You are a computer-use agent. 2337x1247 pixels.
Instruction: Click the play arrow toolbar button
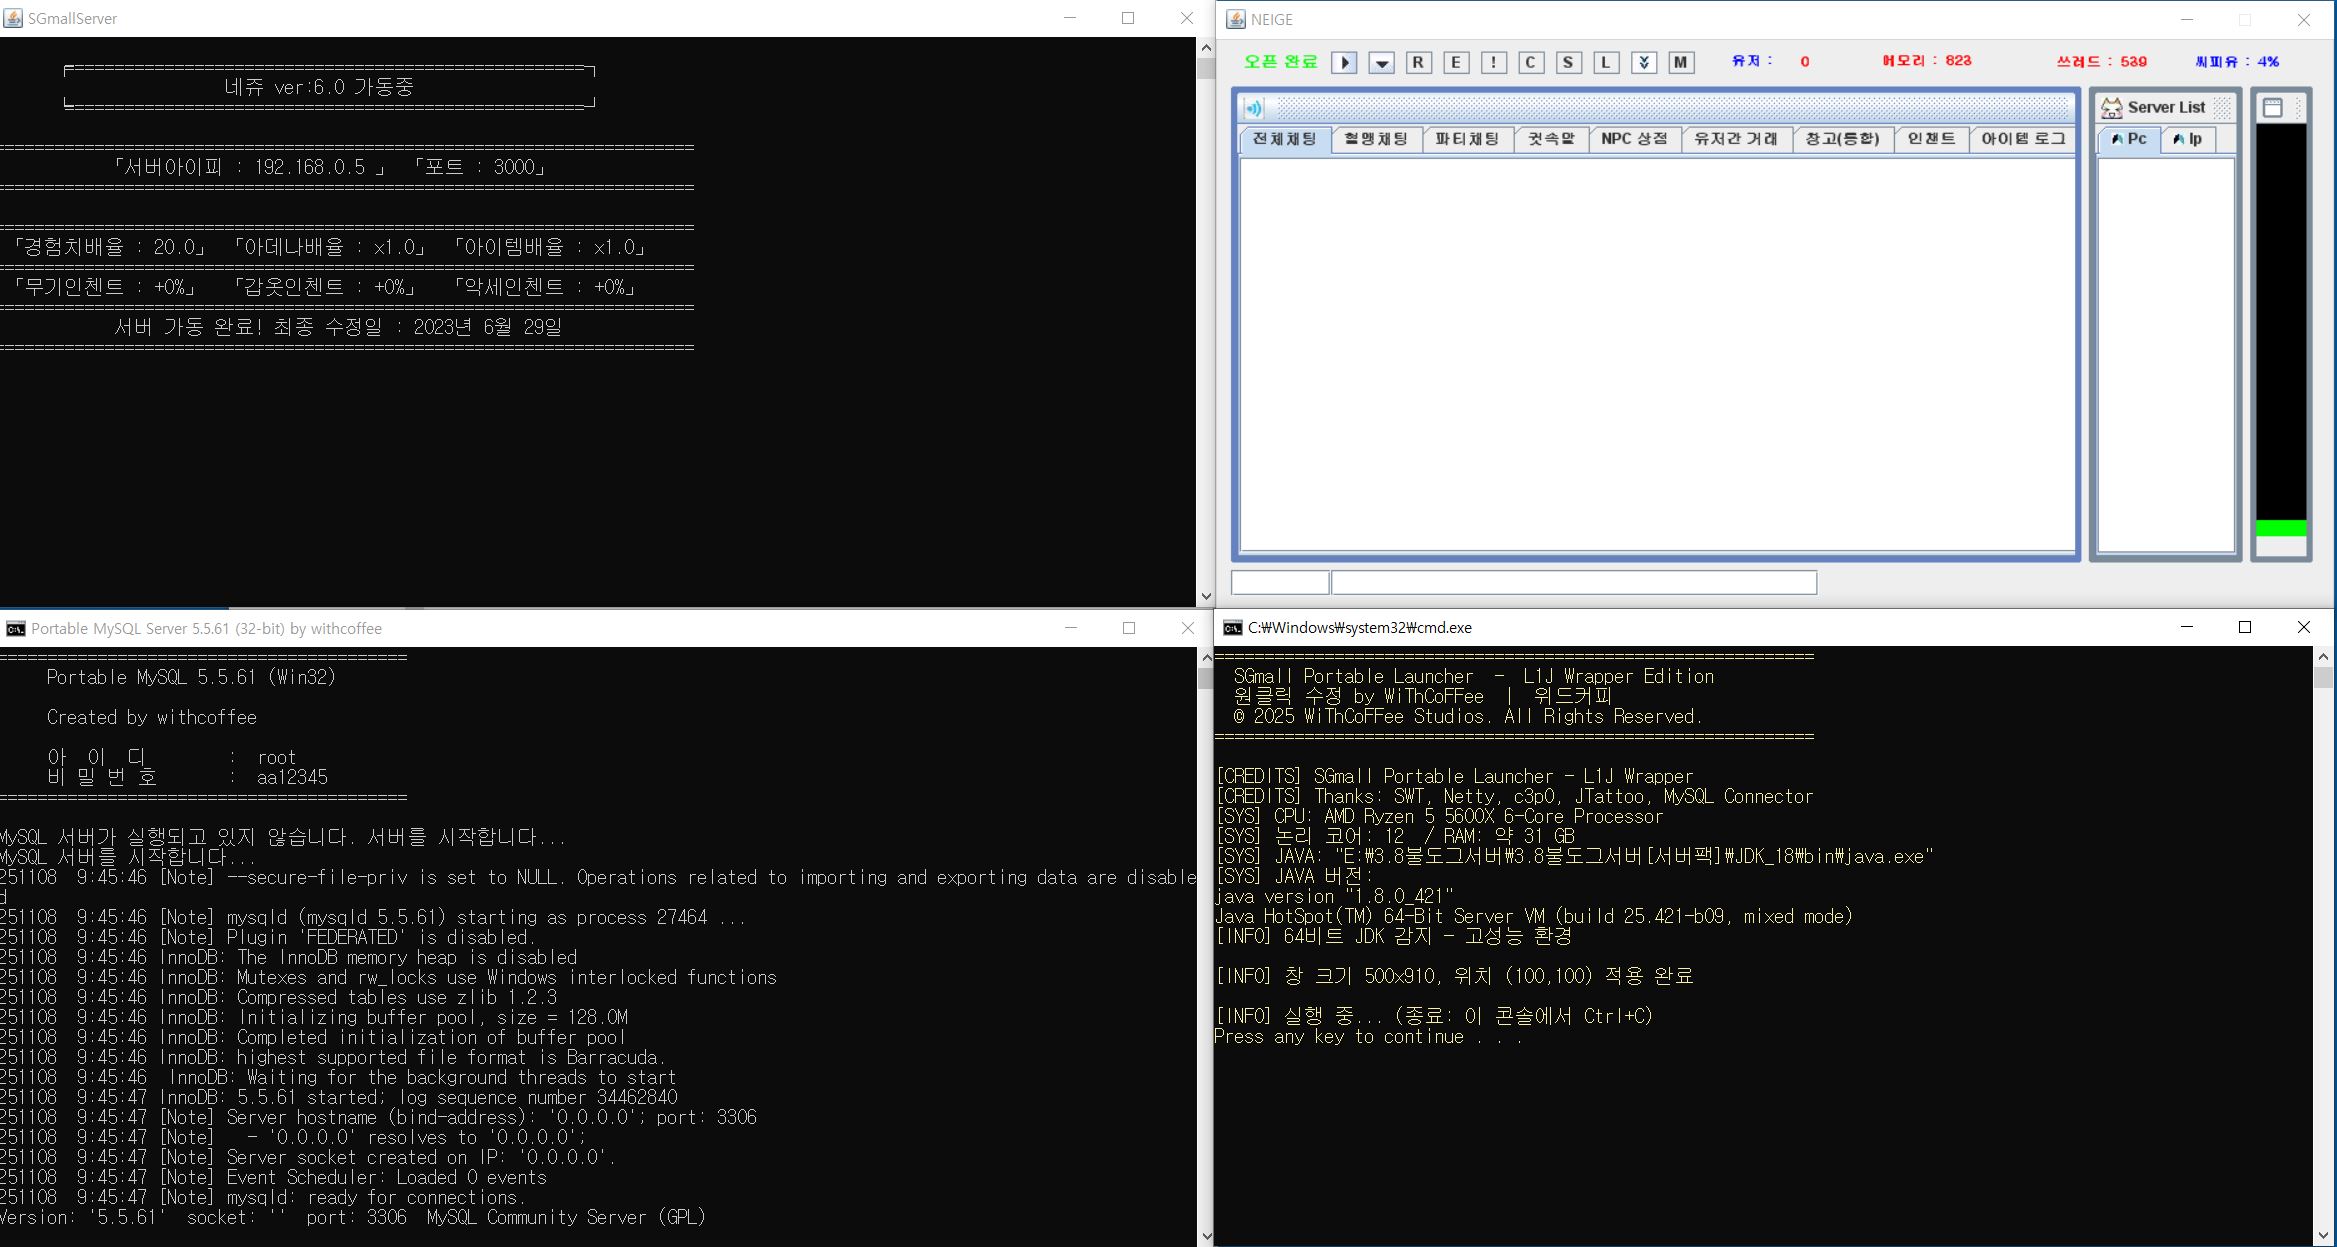pos(1344,63)
